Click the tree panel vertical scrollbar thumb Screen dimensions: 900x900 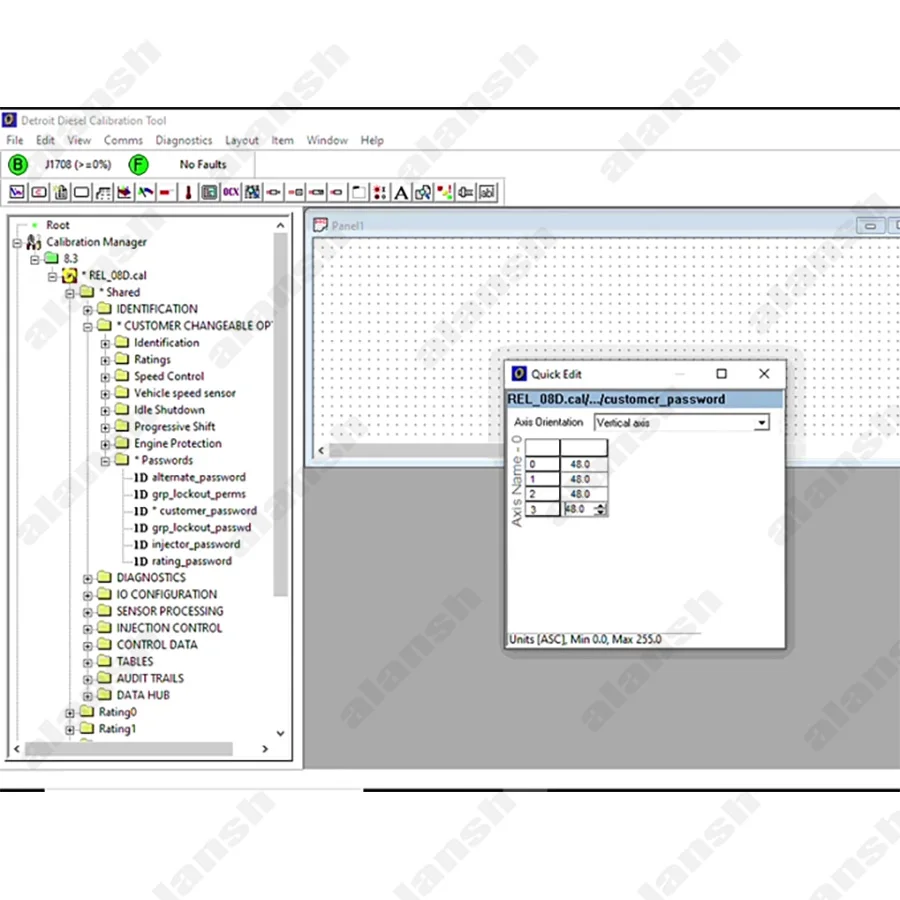[280, 414]
